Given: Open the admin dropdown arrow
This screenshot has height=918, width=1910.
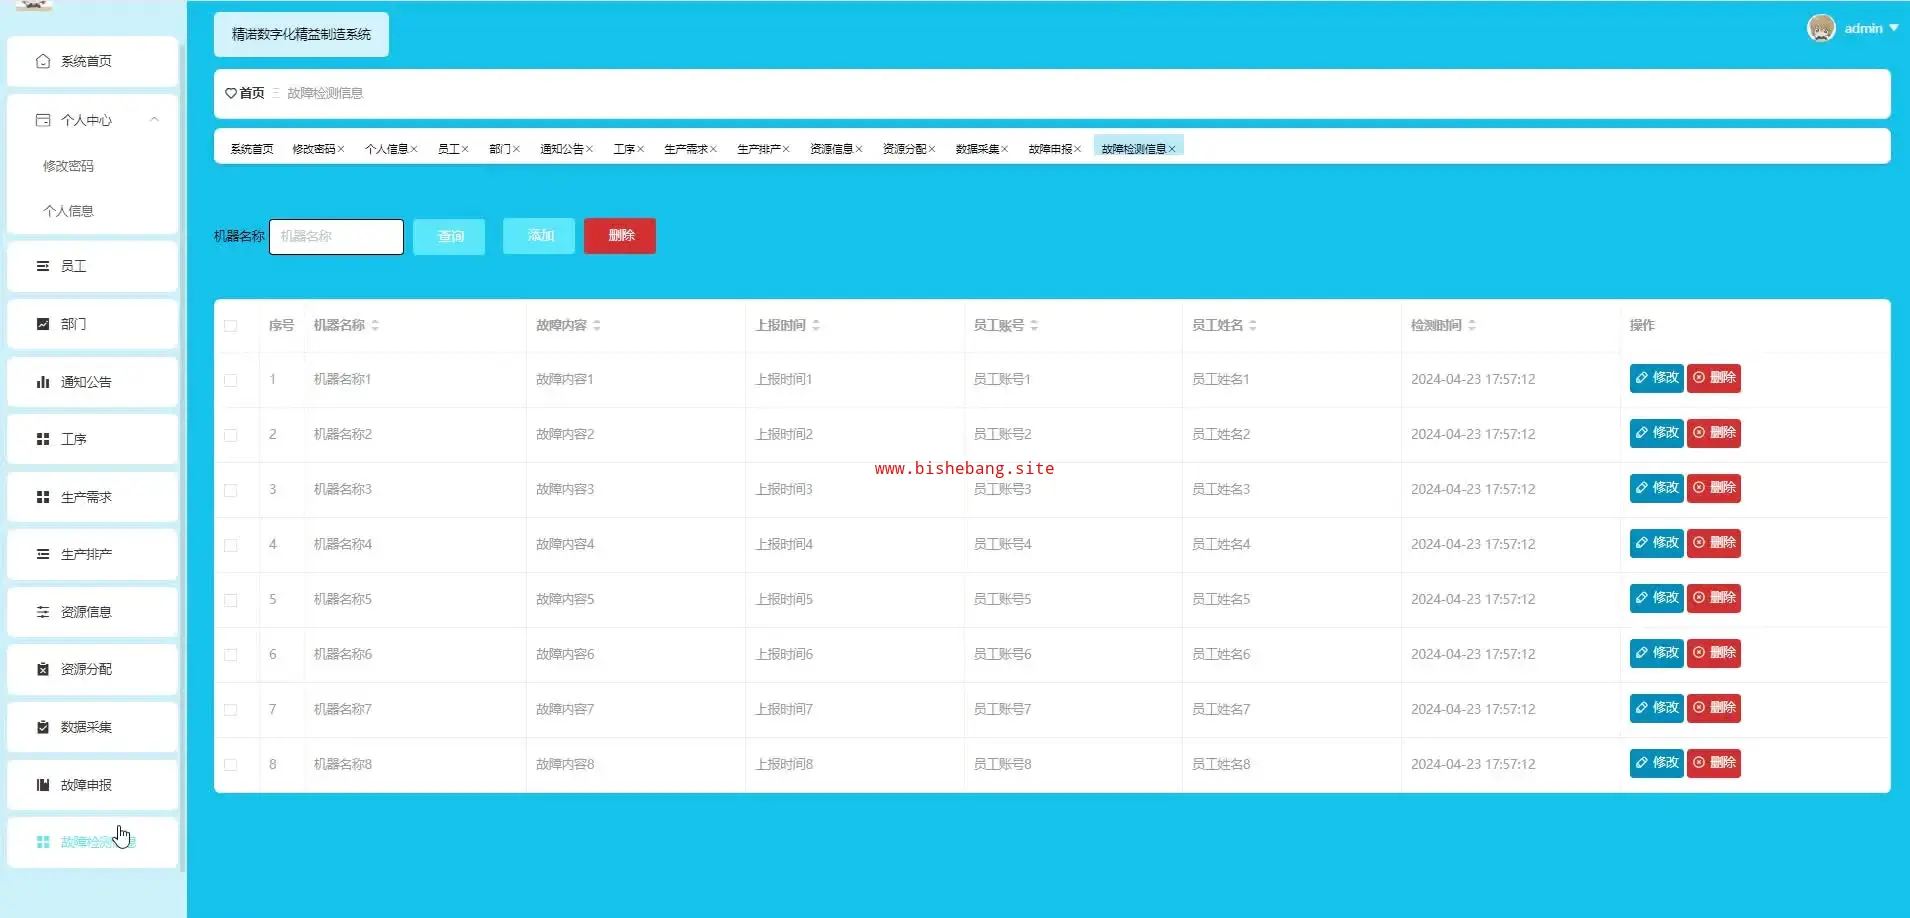Looking at the screenshot, I should pyautogui.click(x=1894, y=28).
